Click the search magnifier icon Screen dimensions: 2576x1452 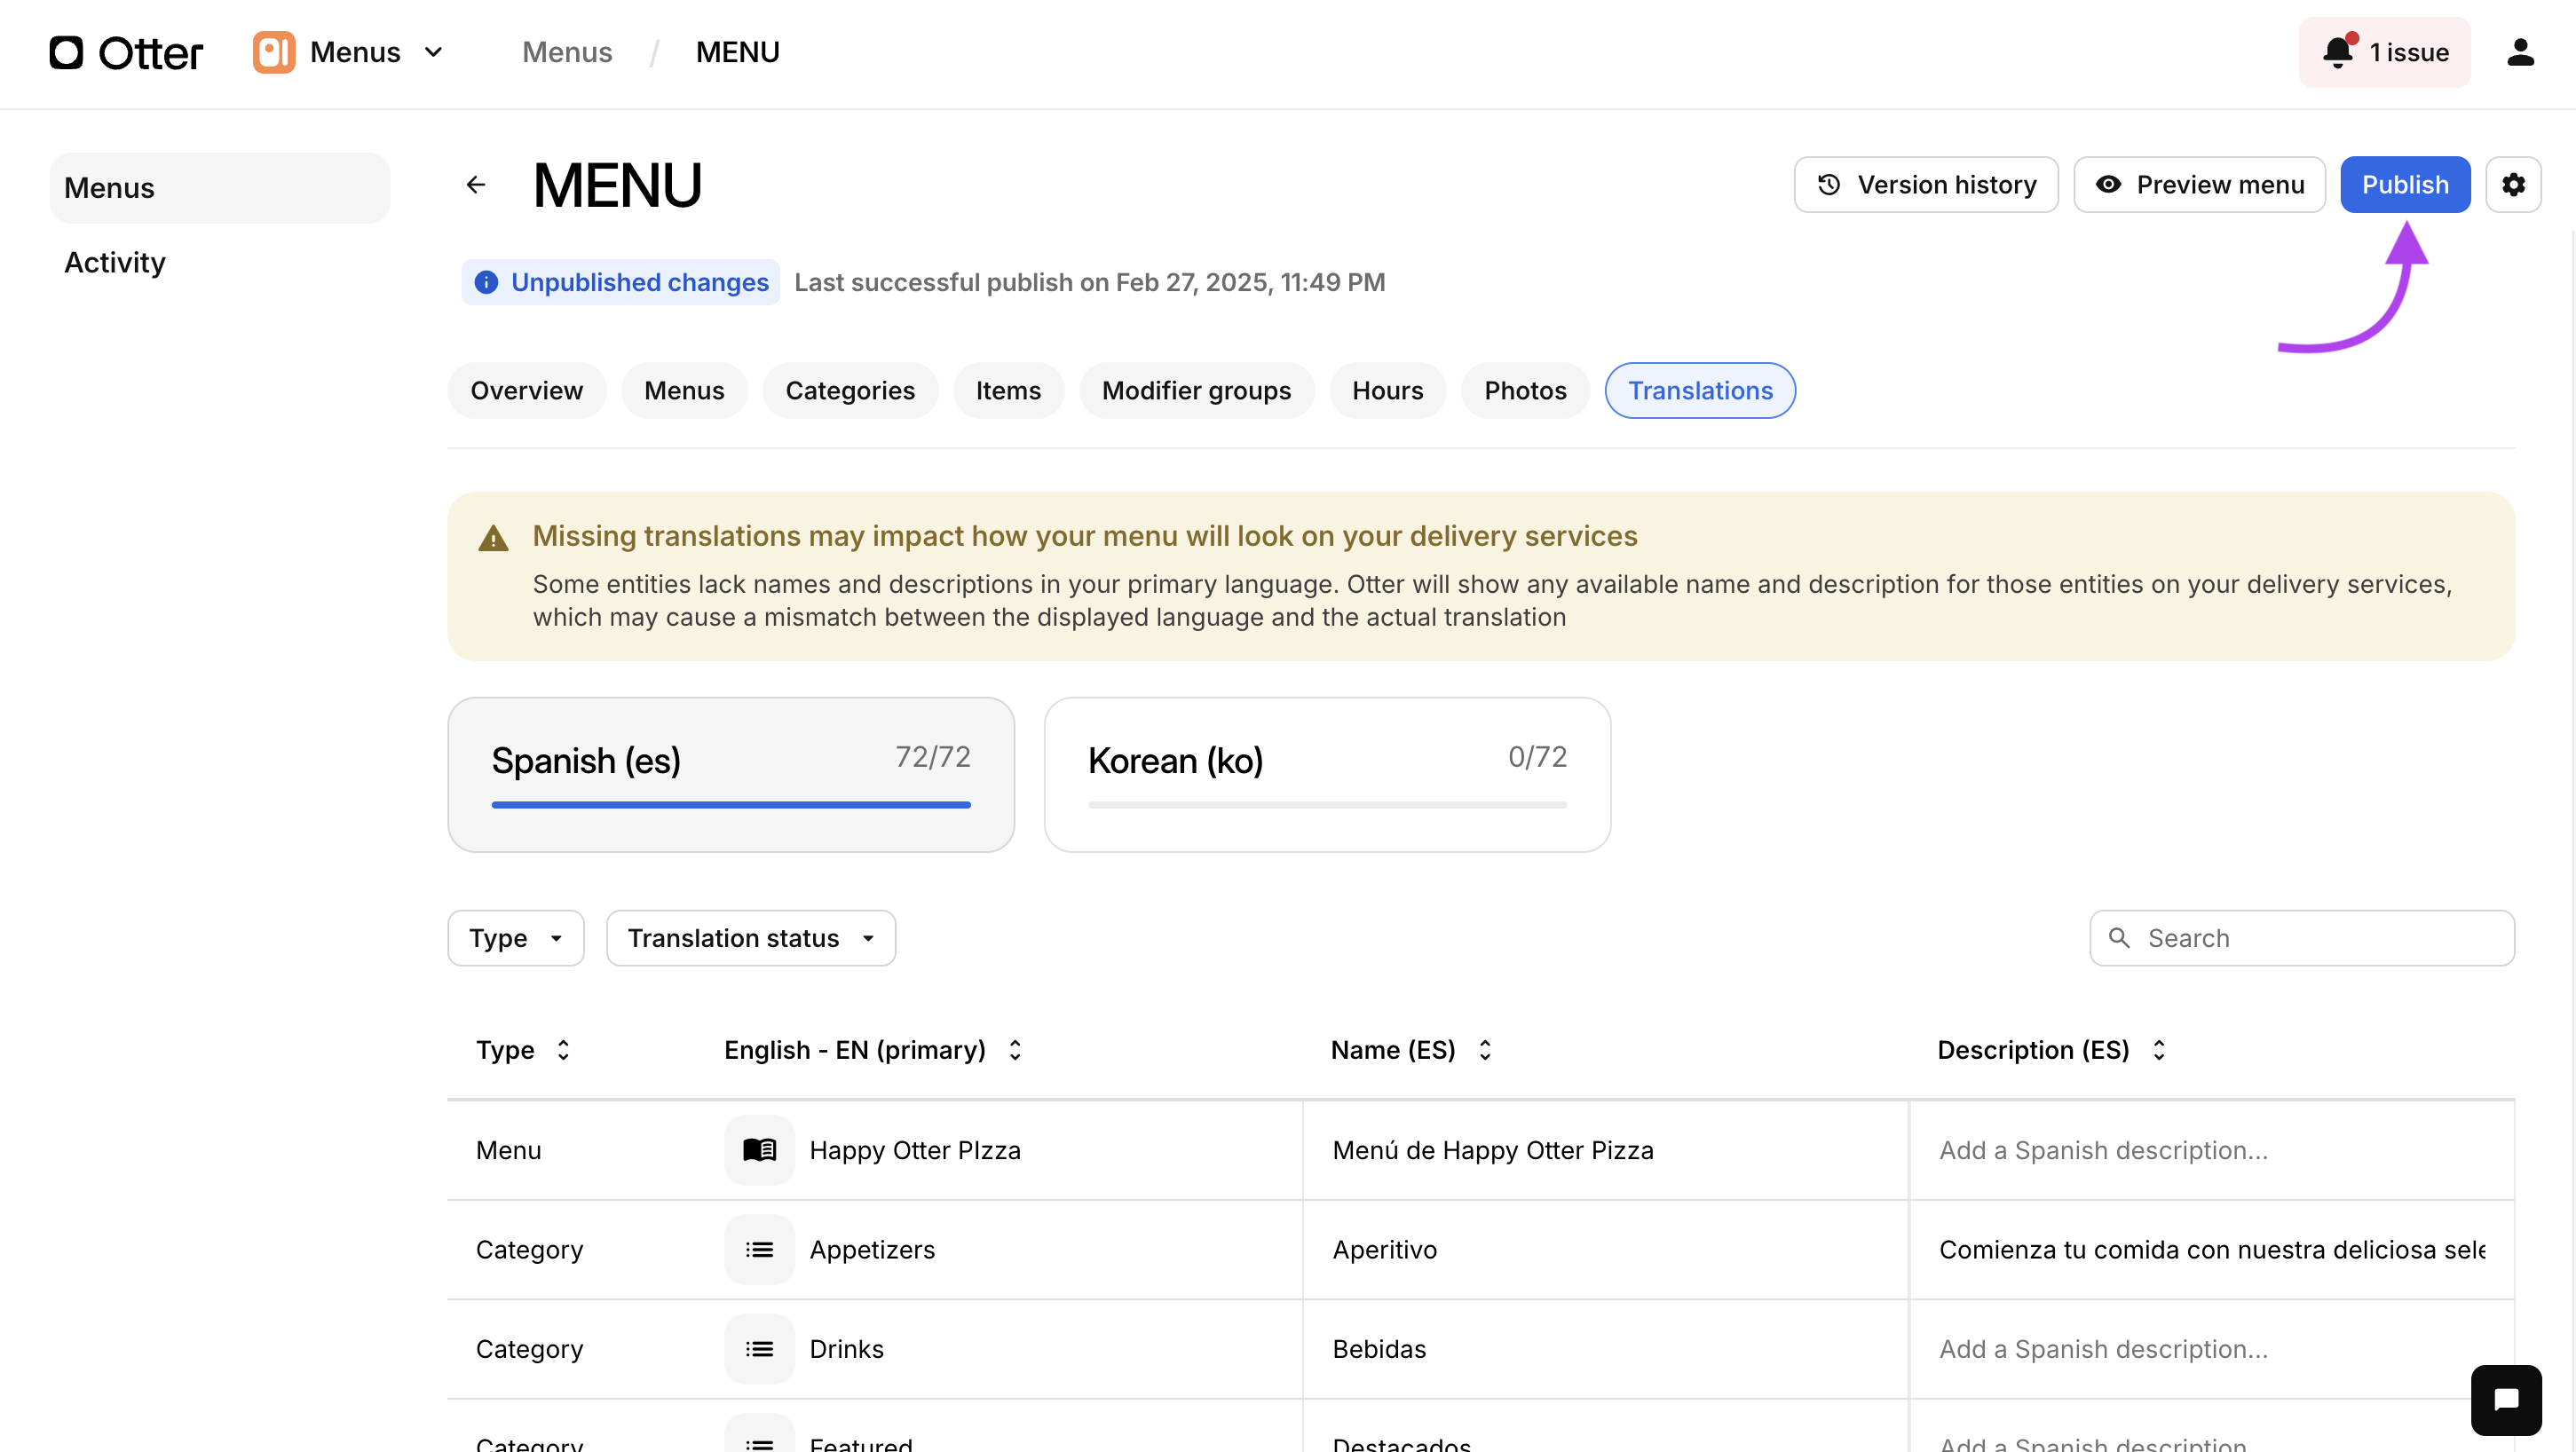2119,938
